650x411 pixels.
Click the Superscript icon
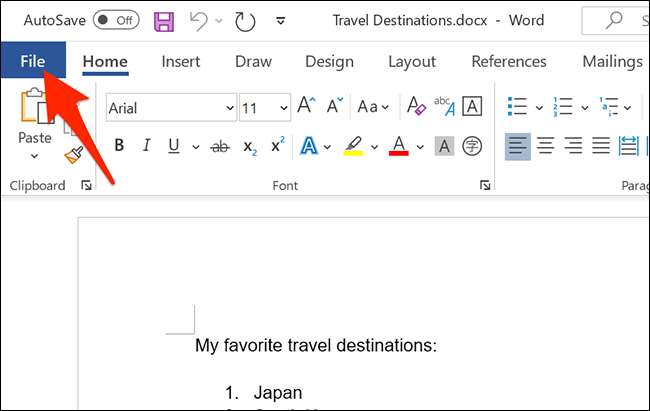[278, 146]
